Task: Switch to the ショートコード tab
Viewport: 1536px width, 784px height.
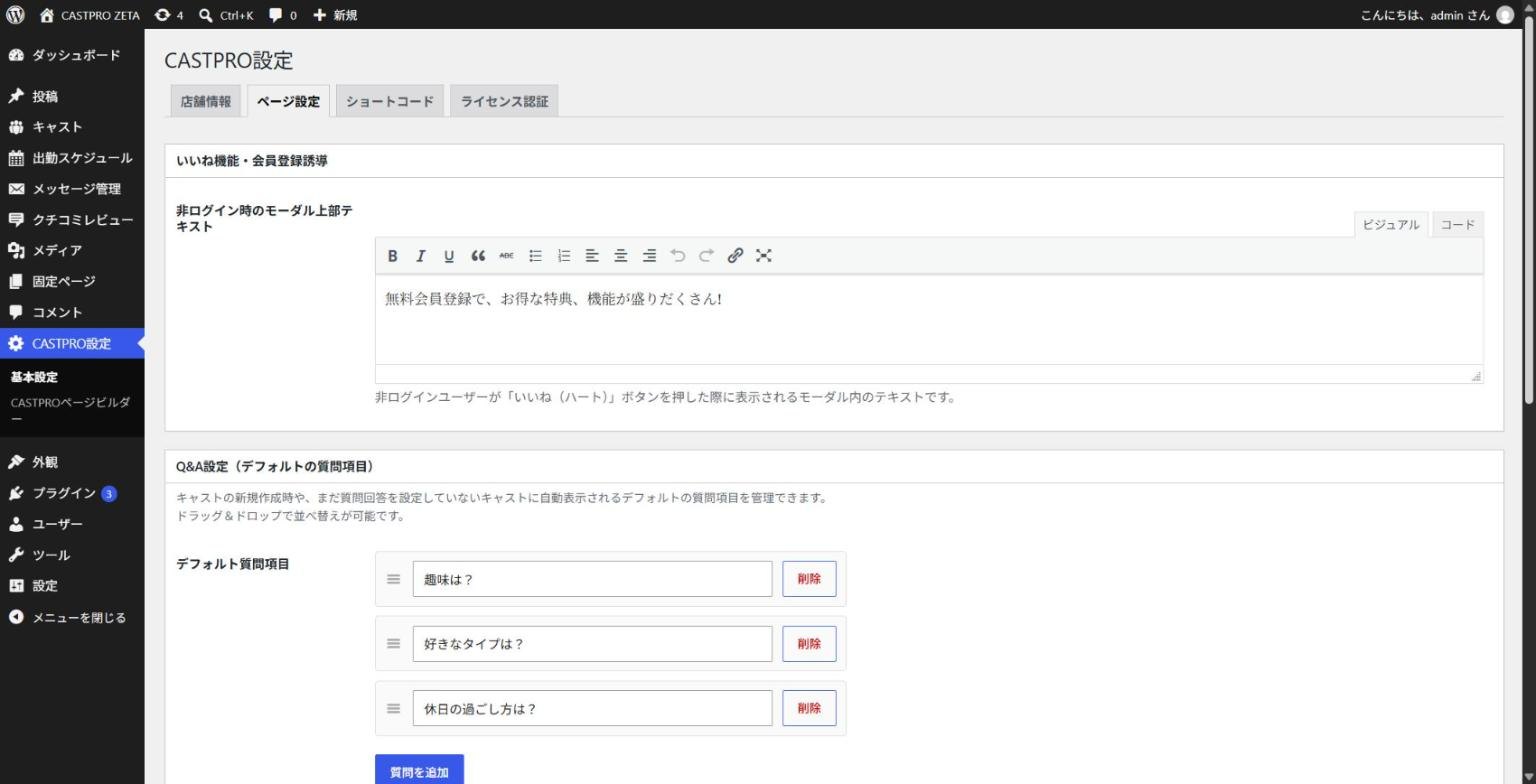Action: coord(390,101)
